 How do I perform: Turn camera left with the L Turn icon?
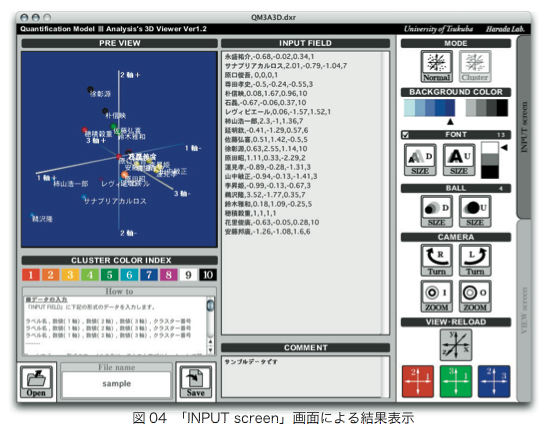click(x=475, y=260)
